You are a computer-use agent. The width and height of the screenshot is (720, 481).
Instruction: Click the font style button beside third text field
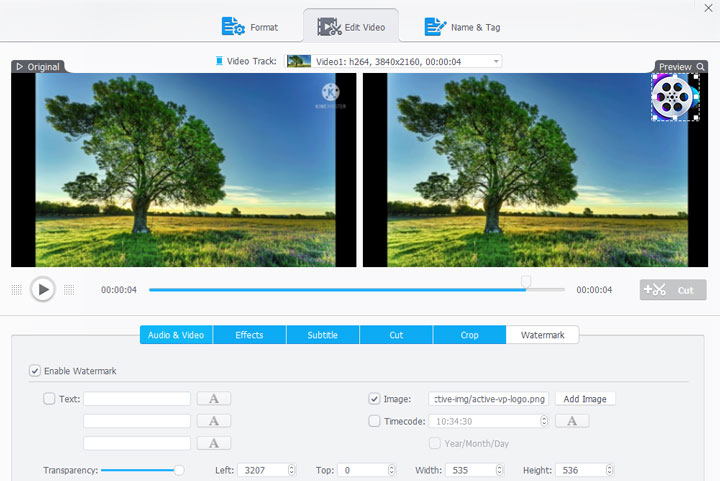pyautogui.click(x=213, y=443)
